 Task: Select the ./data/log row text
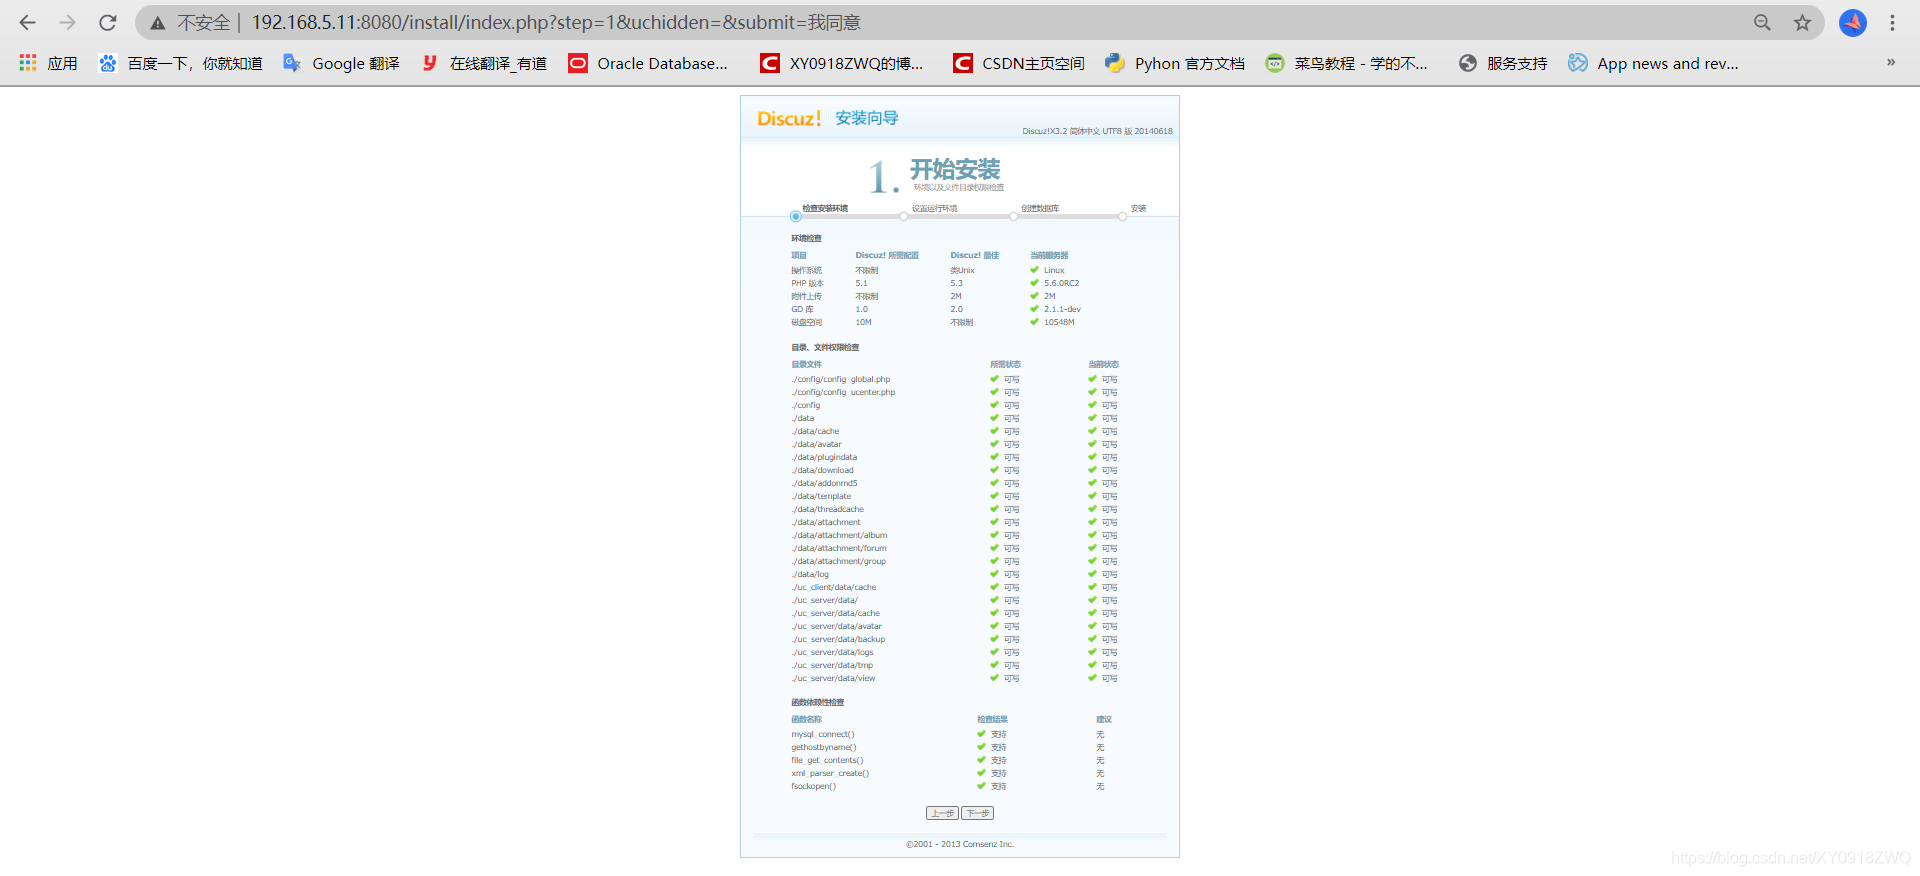pos(810,574)
